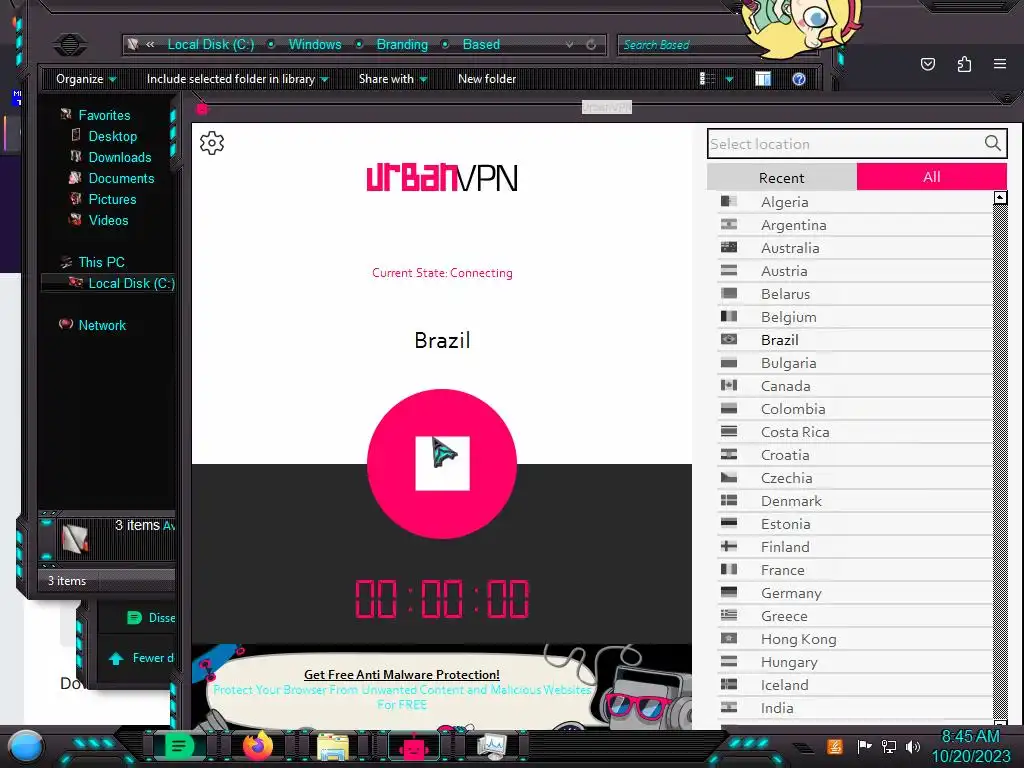Select This PC in Explorer sidebar
The image size is (1024, 768).
coord(101,262)
